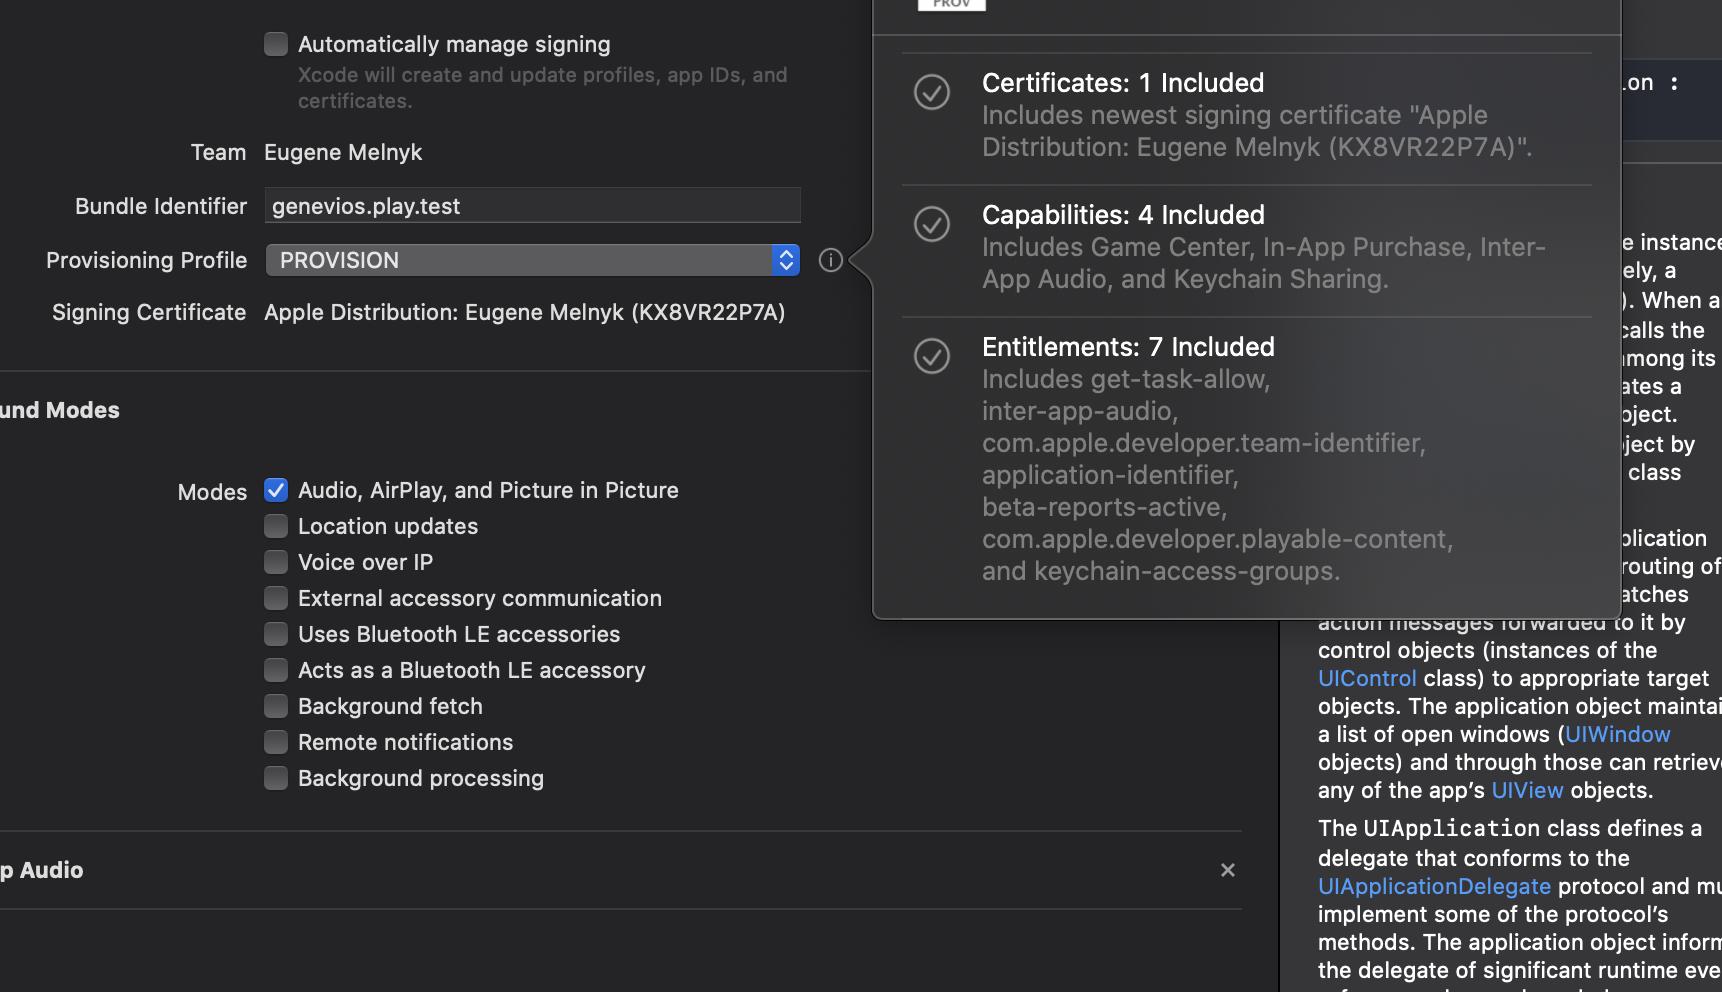
Task: Click the Bundle Identifier text field
Action: [x=532, y=206]
